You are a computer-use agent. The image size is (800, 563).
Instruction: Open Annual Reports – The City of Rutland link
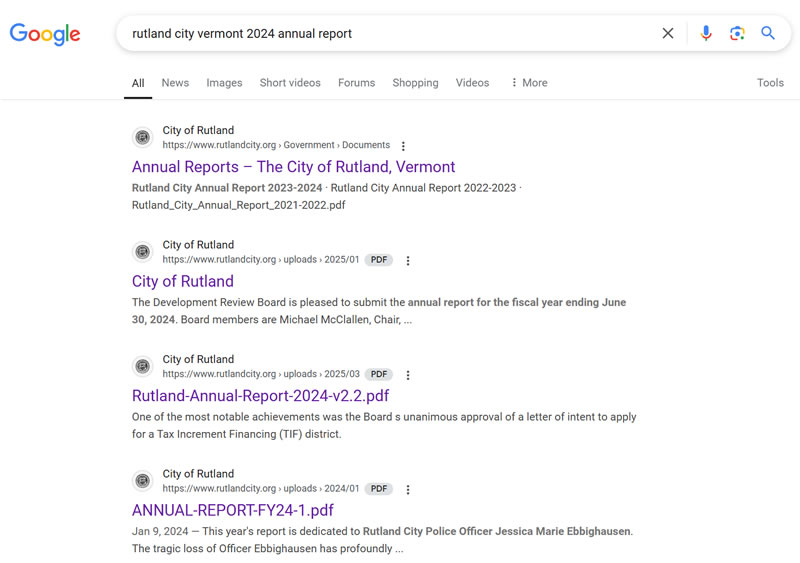point(293,167)
